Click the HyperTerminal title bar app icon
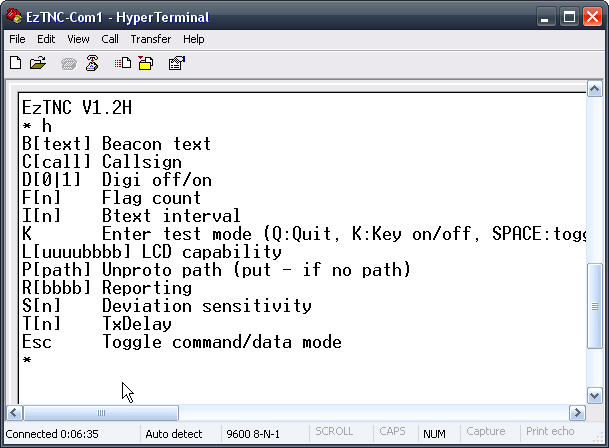Viewport: 609px width, 448px height. (14, 16)
